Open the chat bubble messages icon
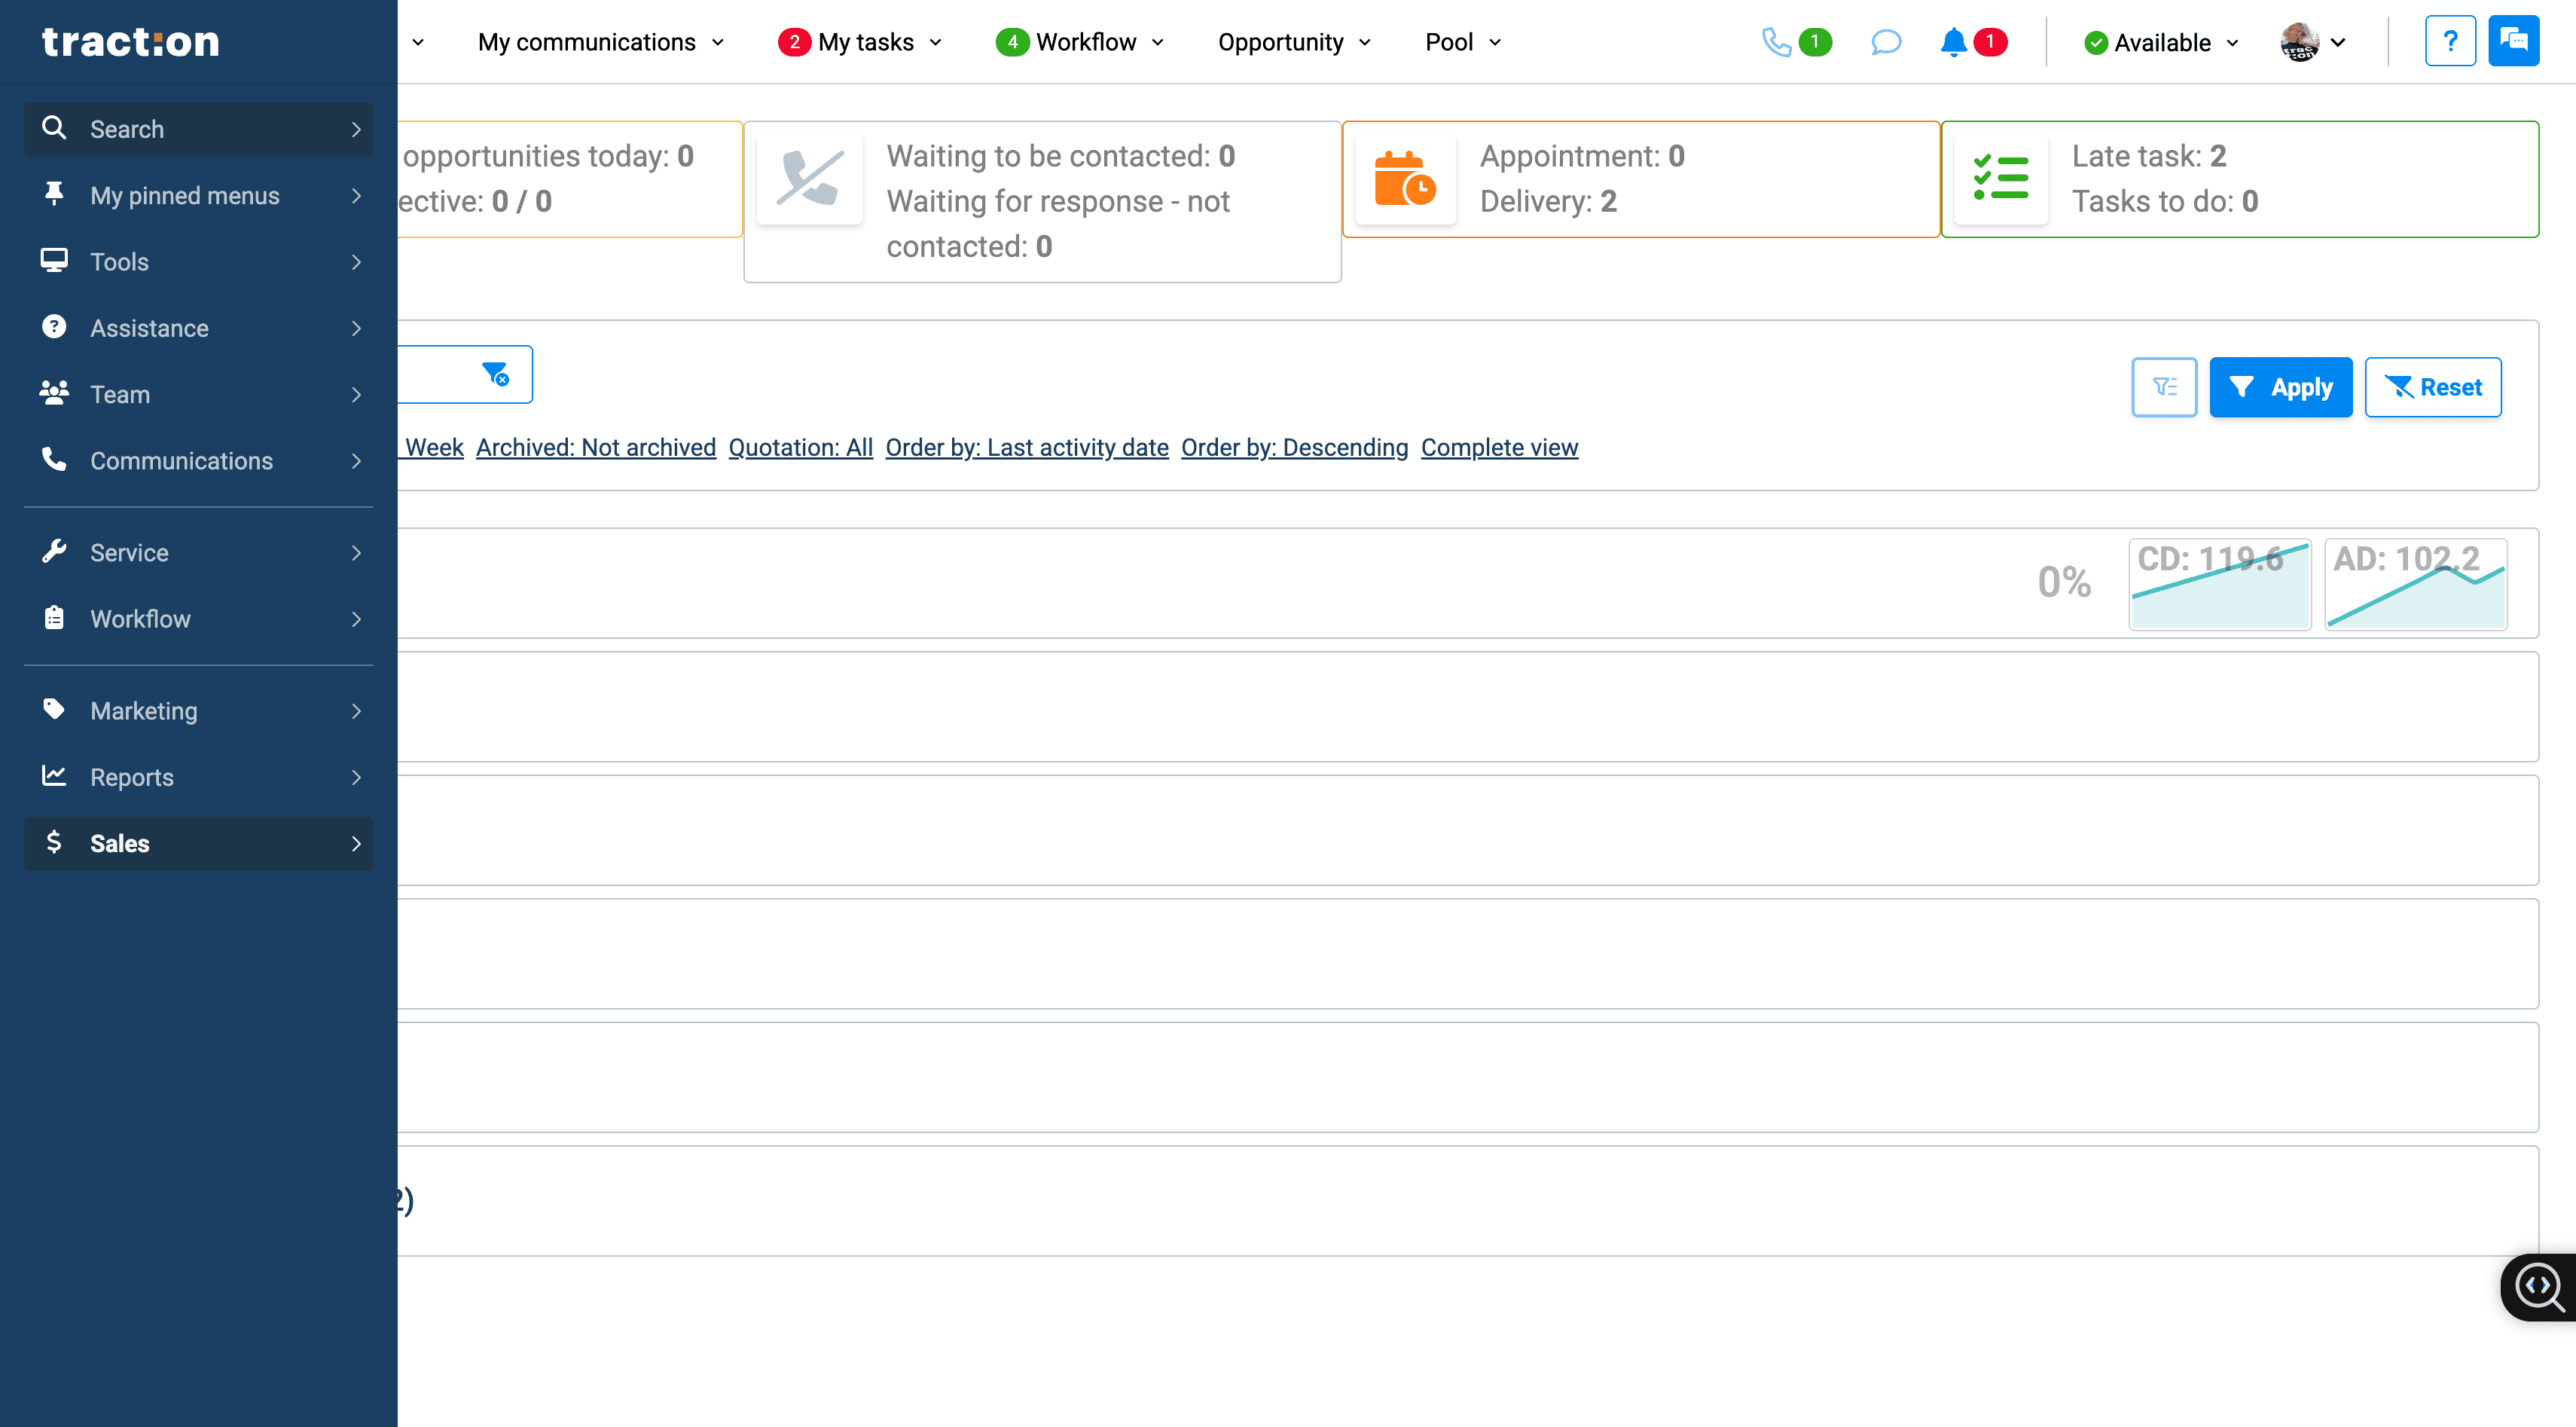2576x1427 pixels. pos(1885,42)
